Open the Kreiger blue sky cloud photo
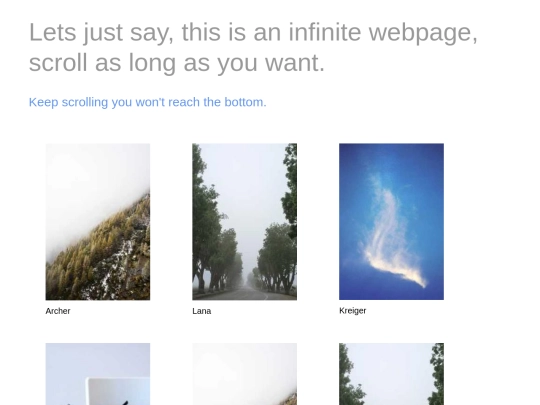The image size is (540, 405). pos(391,222)
